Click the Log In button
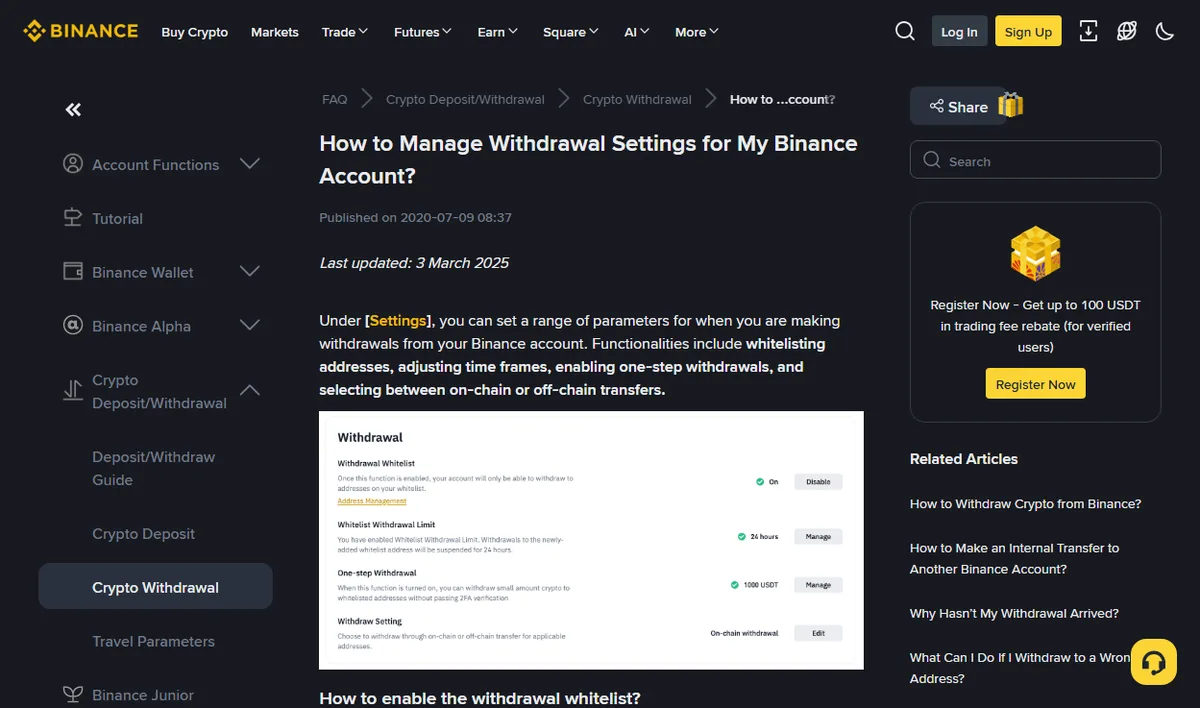The width and height of the screenshot is (1200, 708). point(959,31)
